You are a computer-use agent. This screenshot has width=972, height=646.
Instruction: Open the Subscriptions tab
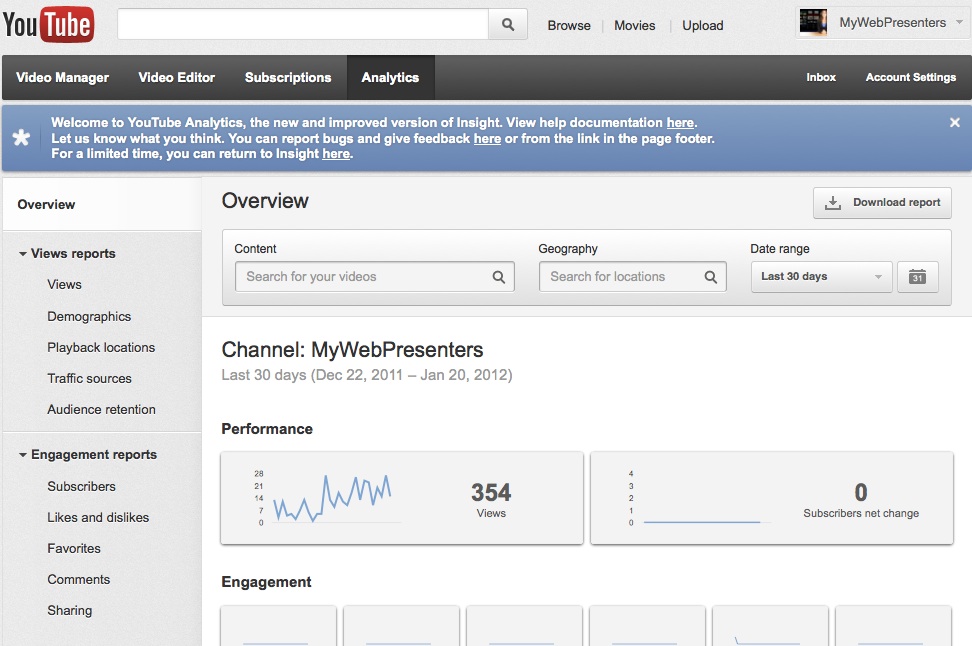click(288, 78)
